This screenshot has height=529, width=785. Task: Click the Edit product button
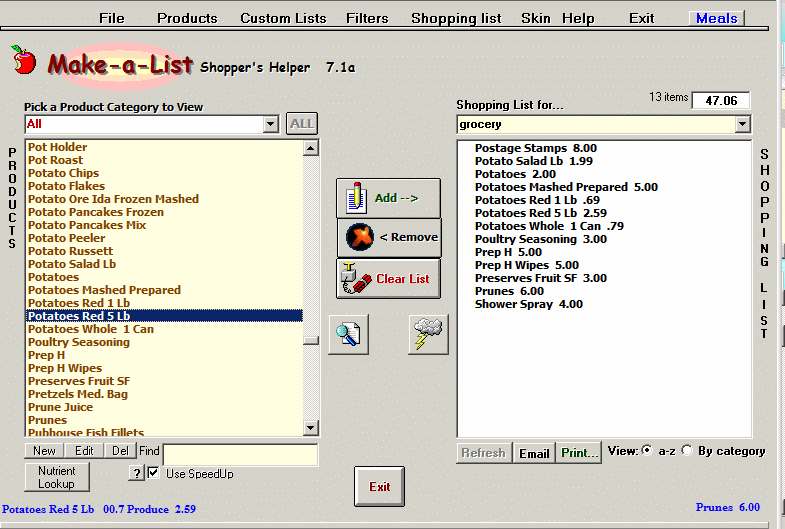[84, 451]
